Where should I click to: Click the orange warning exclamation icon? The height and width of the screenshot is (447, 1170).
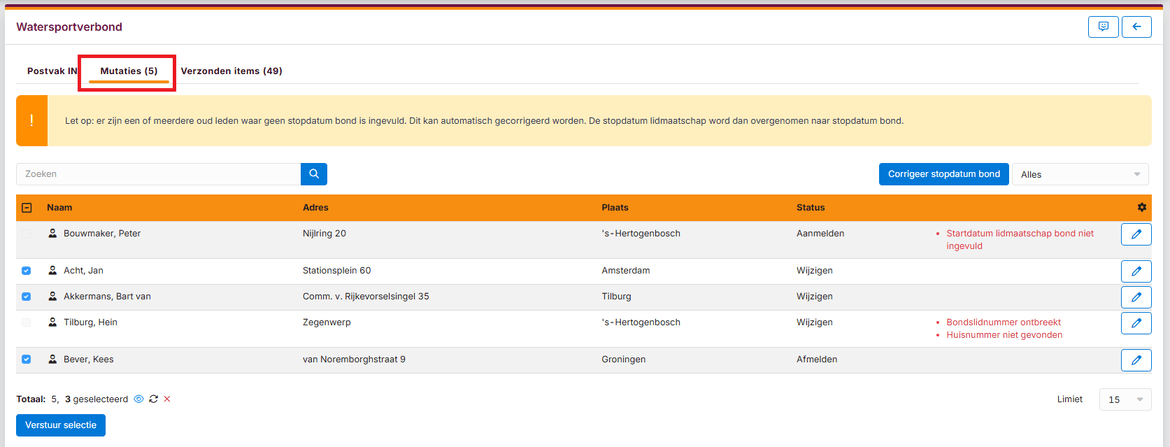coord(31,120)
